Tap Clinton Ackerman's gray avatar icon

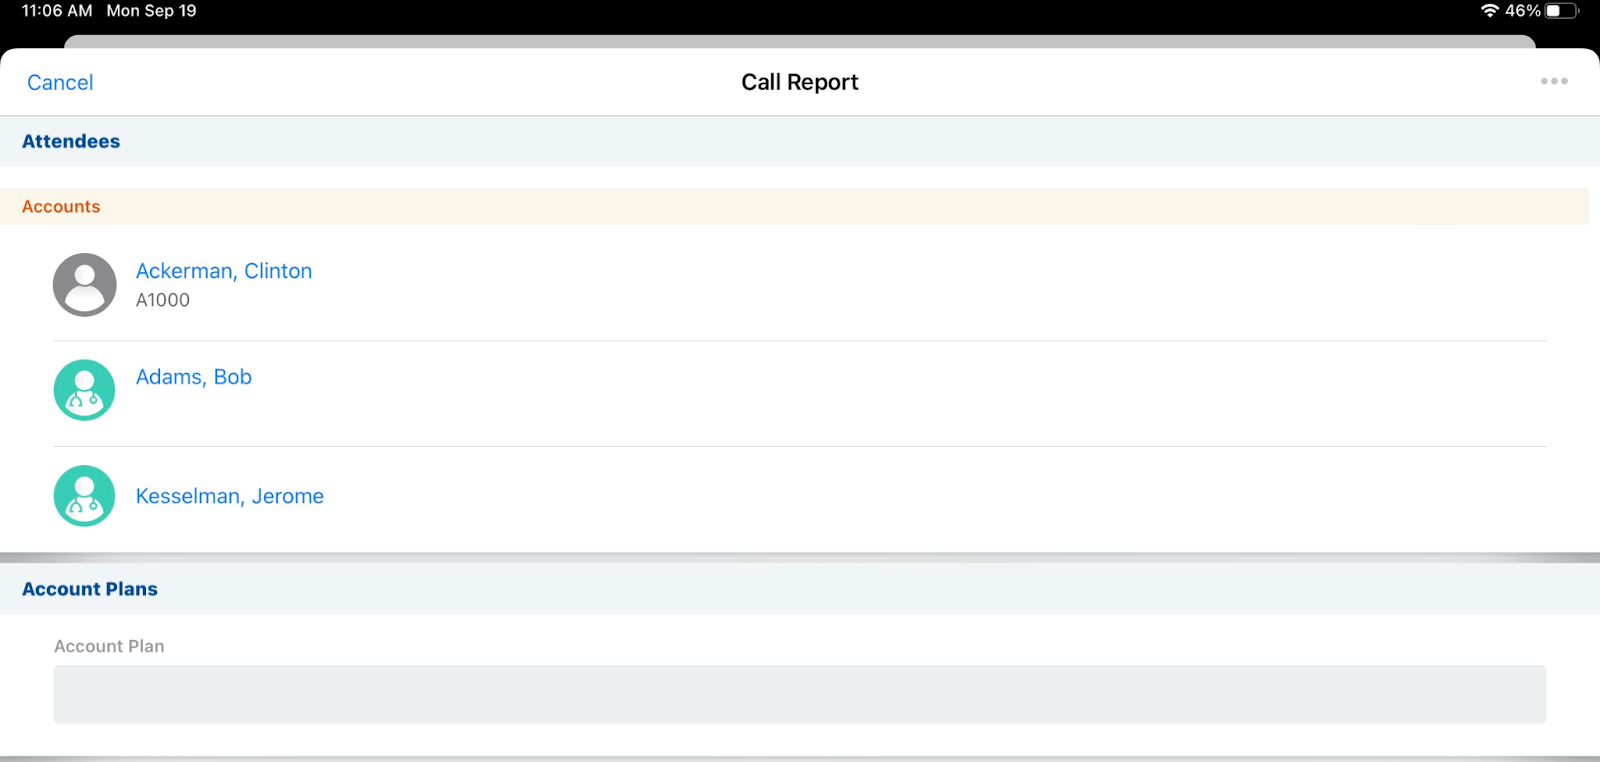(x=85, y=285)
